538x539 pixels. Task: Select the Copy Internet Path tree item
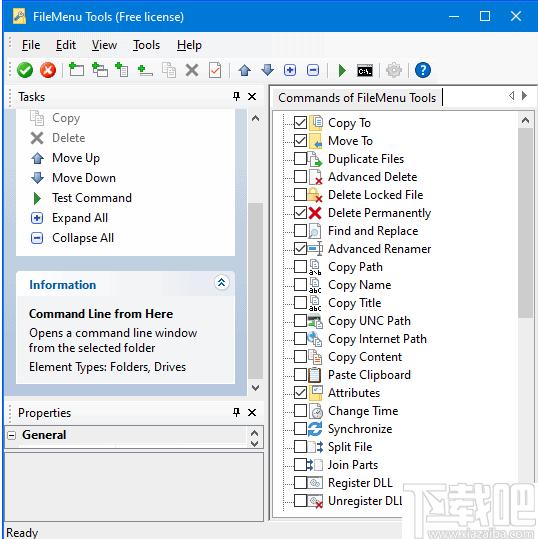[x=377, y=339]
